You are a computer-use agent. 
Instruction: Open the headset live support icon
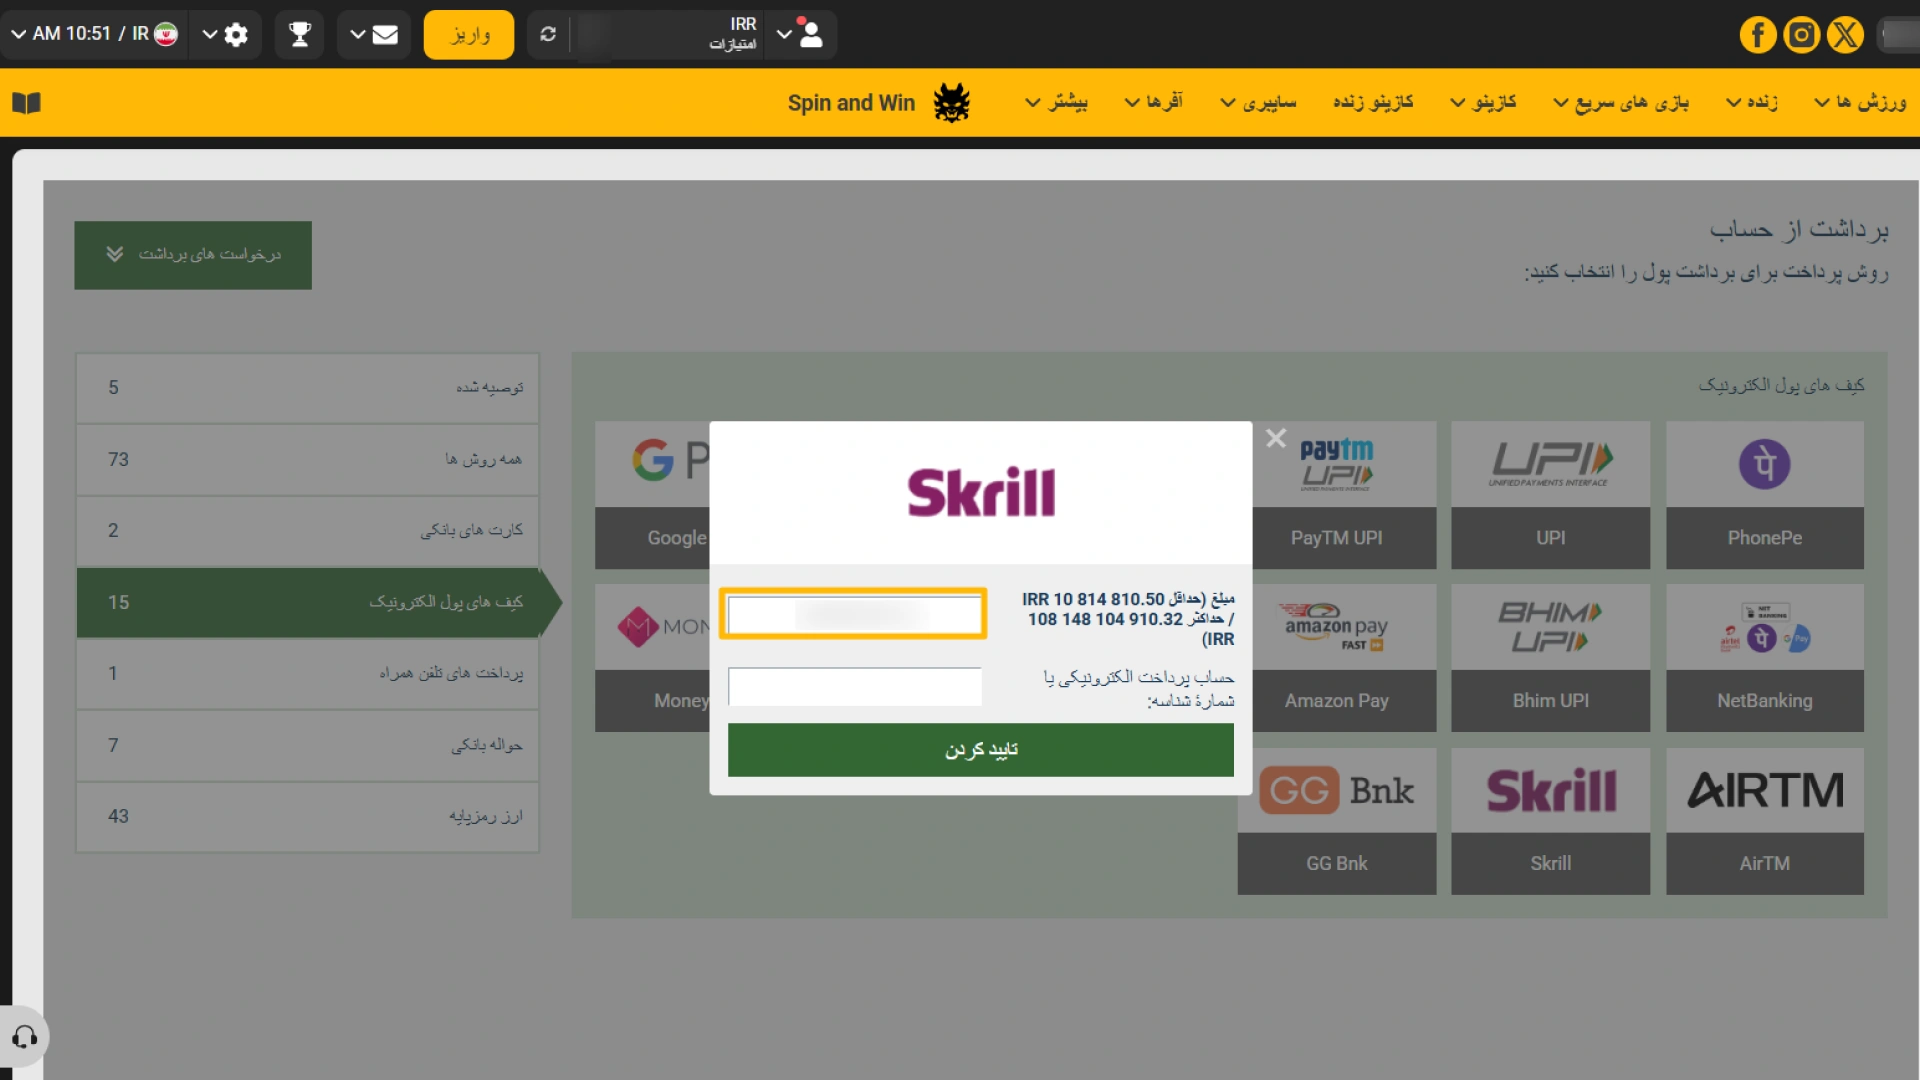[24, 1037]
